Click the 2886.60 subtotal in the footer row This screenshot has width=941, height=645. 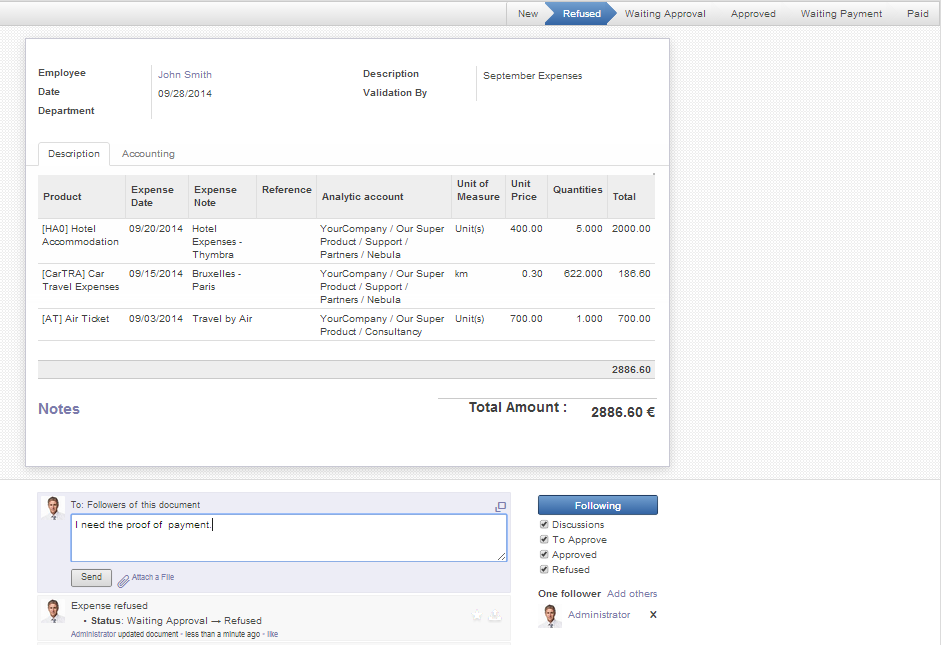point(631,370)
